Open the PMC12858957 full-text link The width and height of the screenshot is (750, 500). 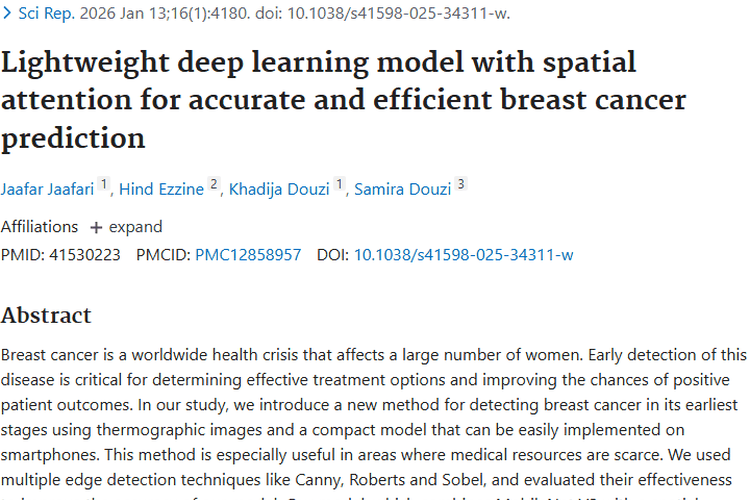(x=247, y=255)
